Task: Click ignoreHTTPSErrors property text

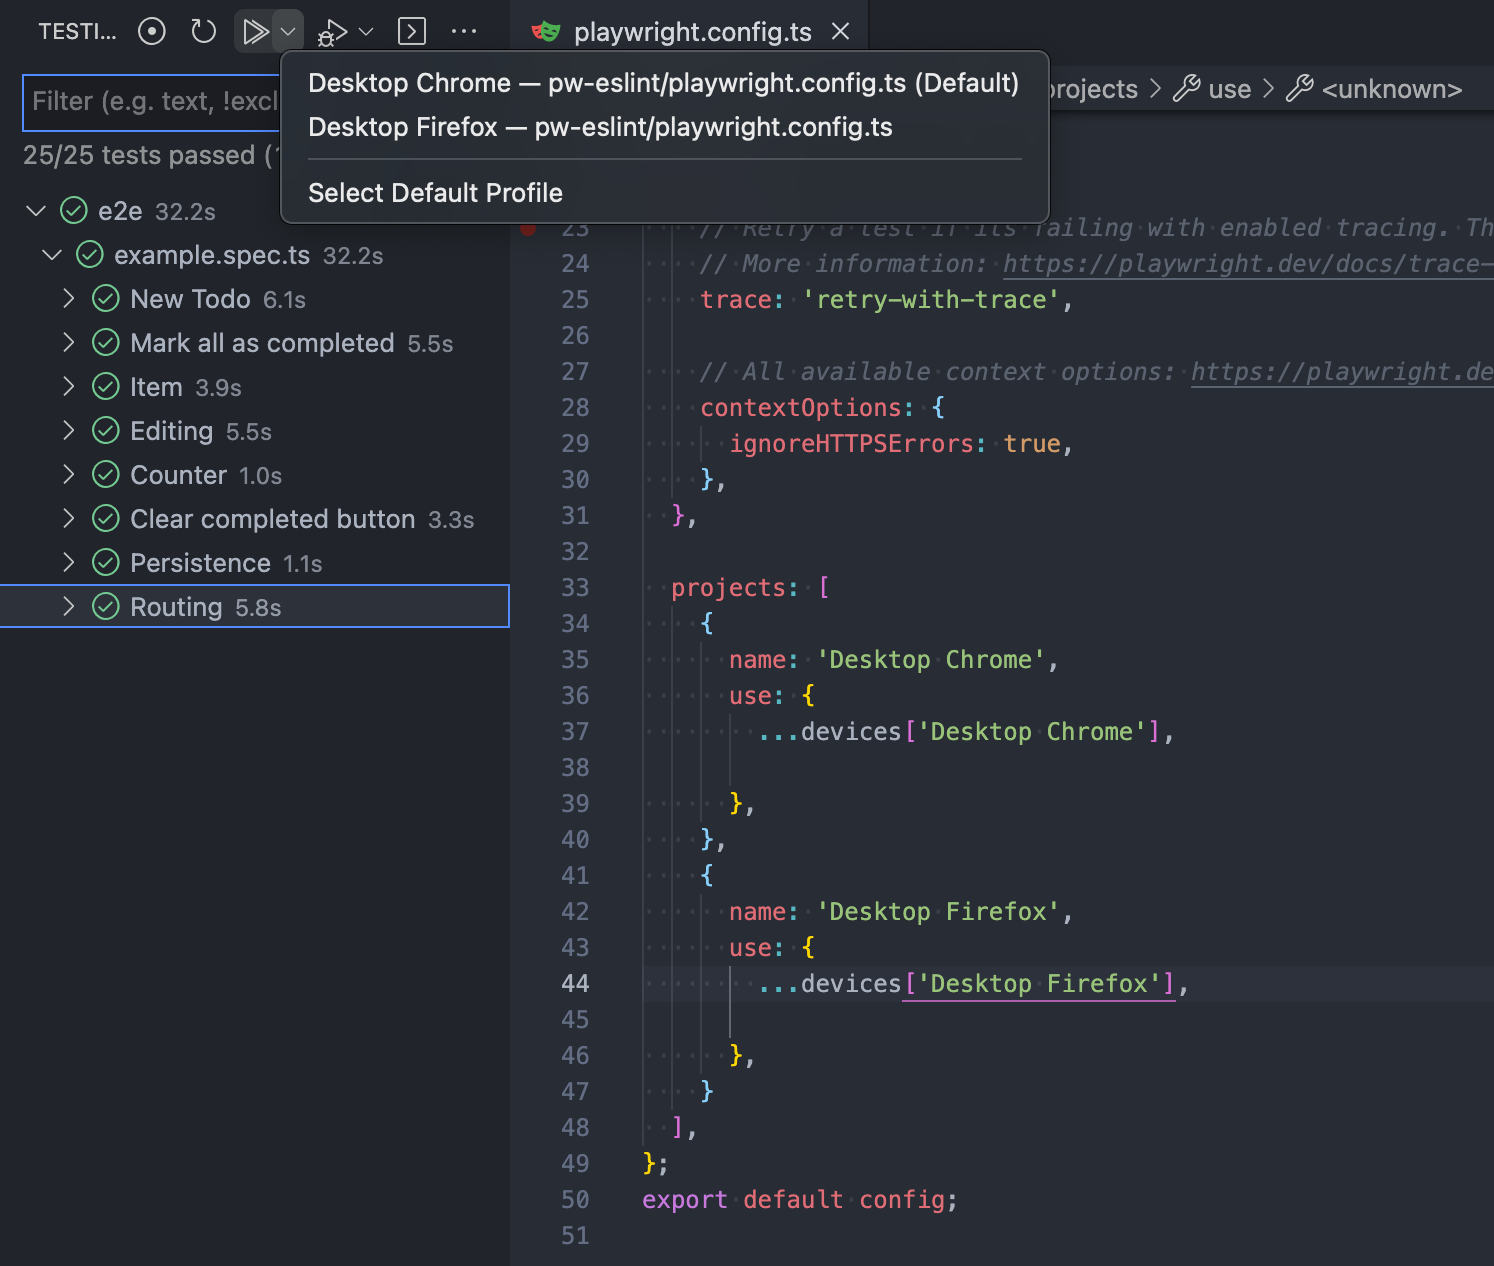Action: pos(851,443)
